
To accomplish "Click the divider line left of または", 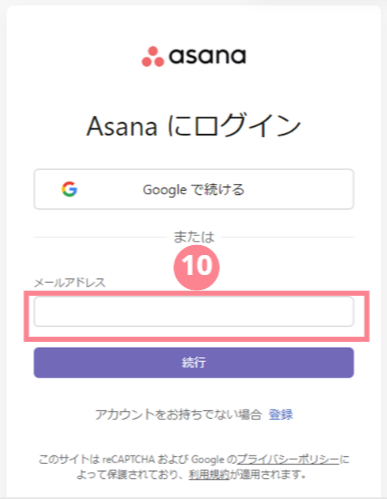I will (100, 237).
